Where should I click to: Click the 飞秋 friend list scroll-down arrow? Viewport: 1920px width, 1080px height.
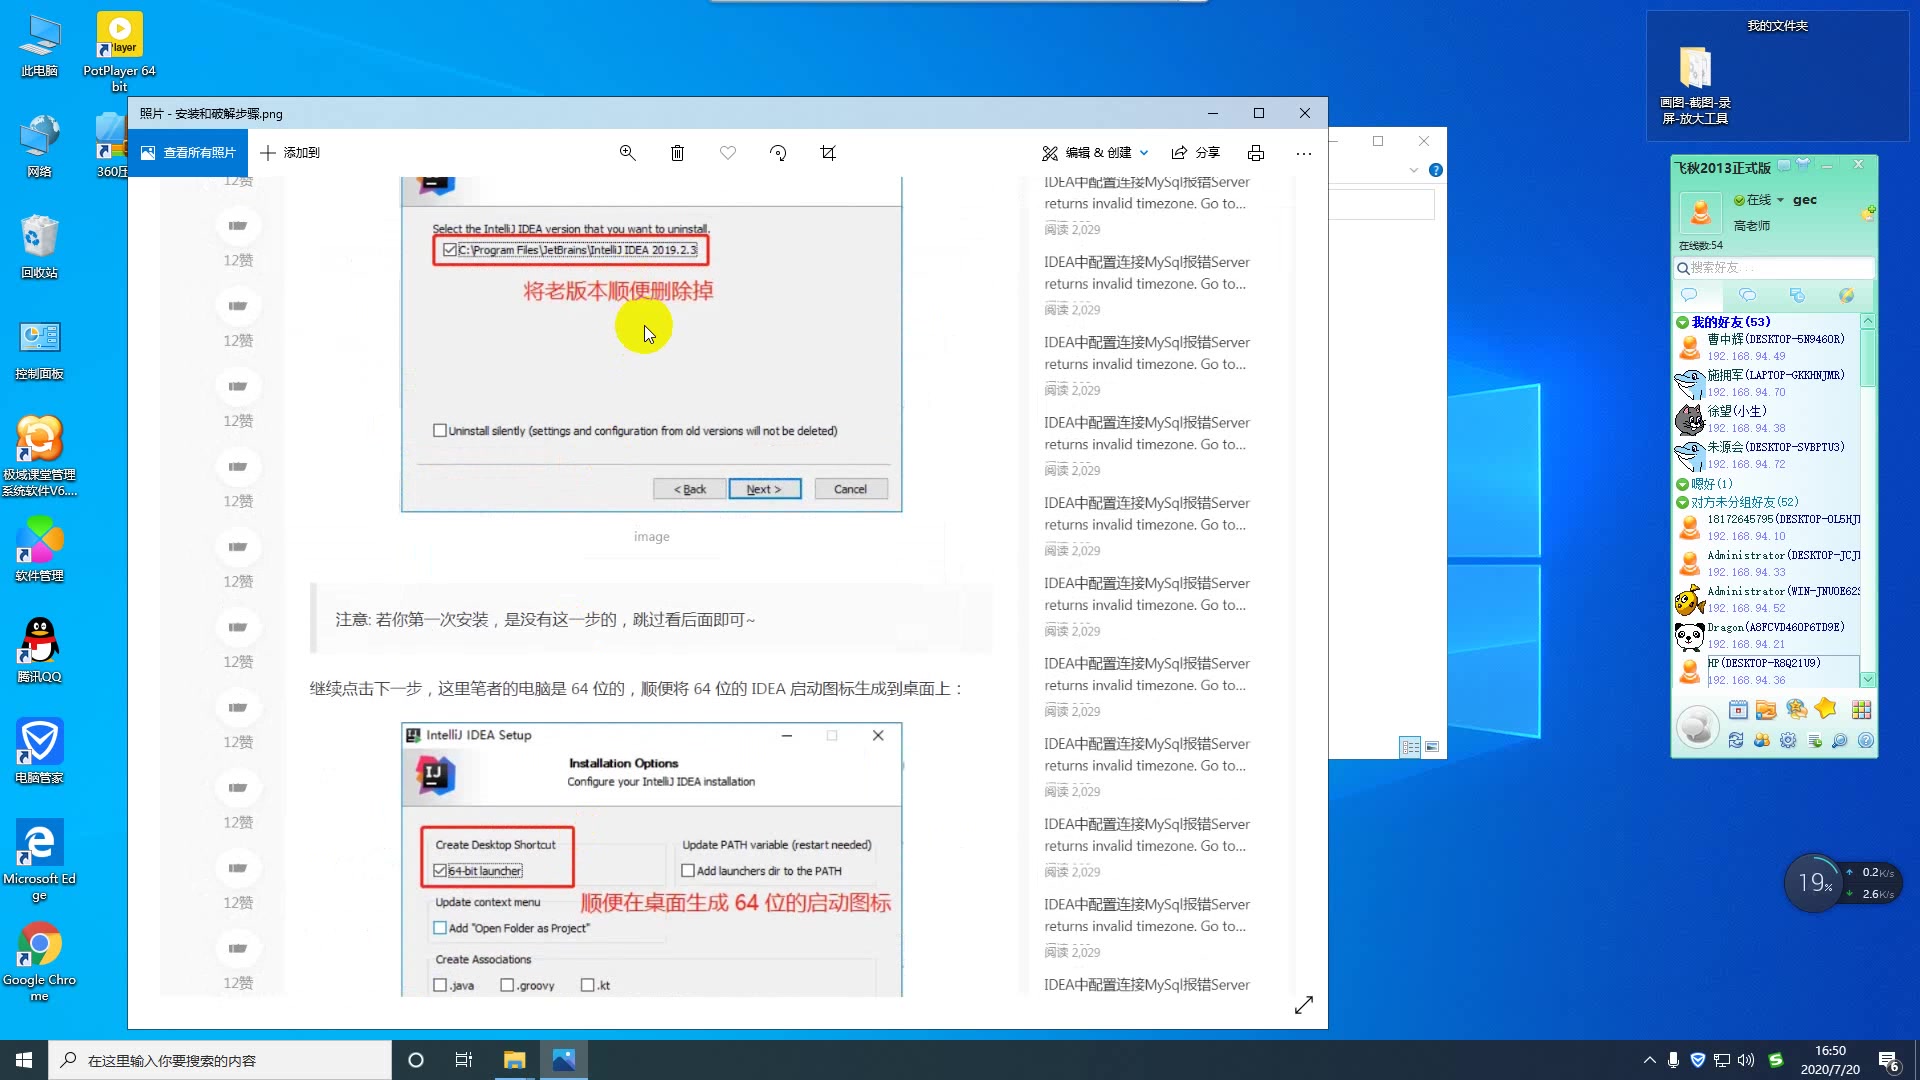1867,680
